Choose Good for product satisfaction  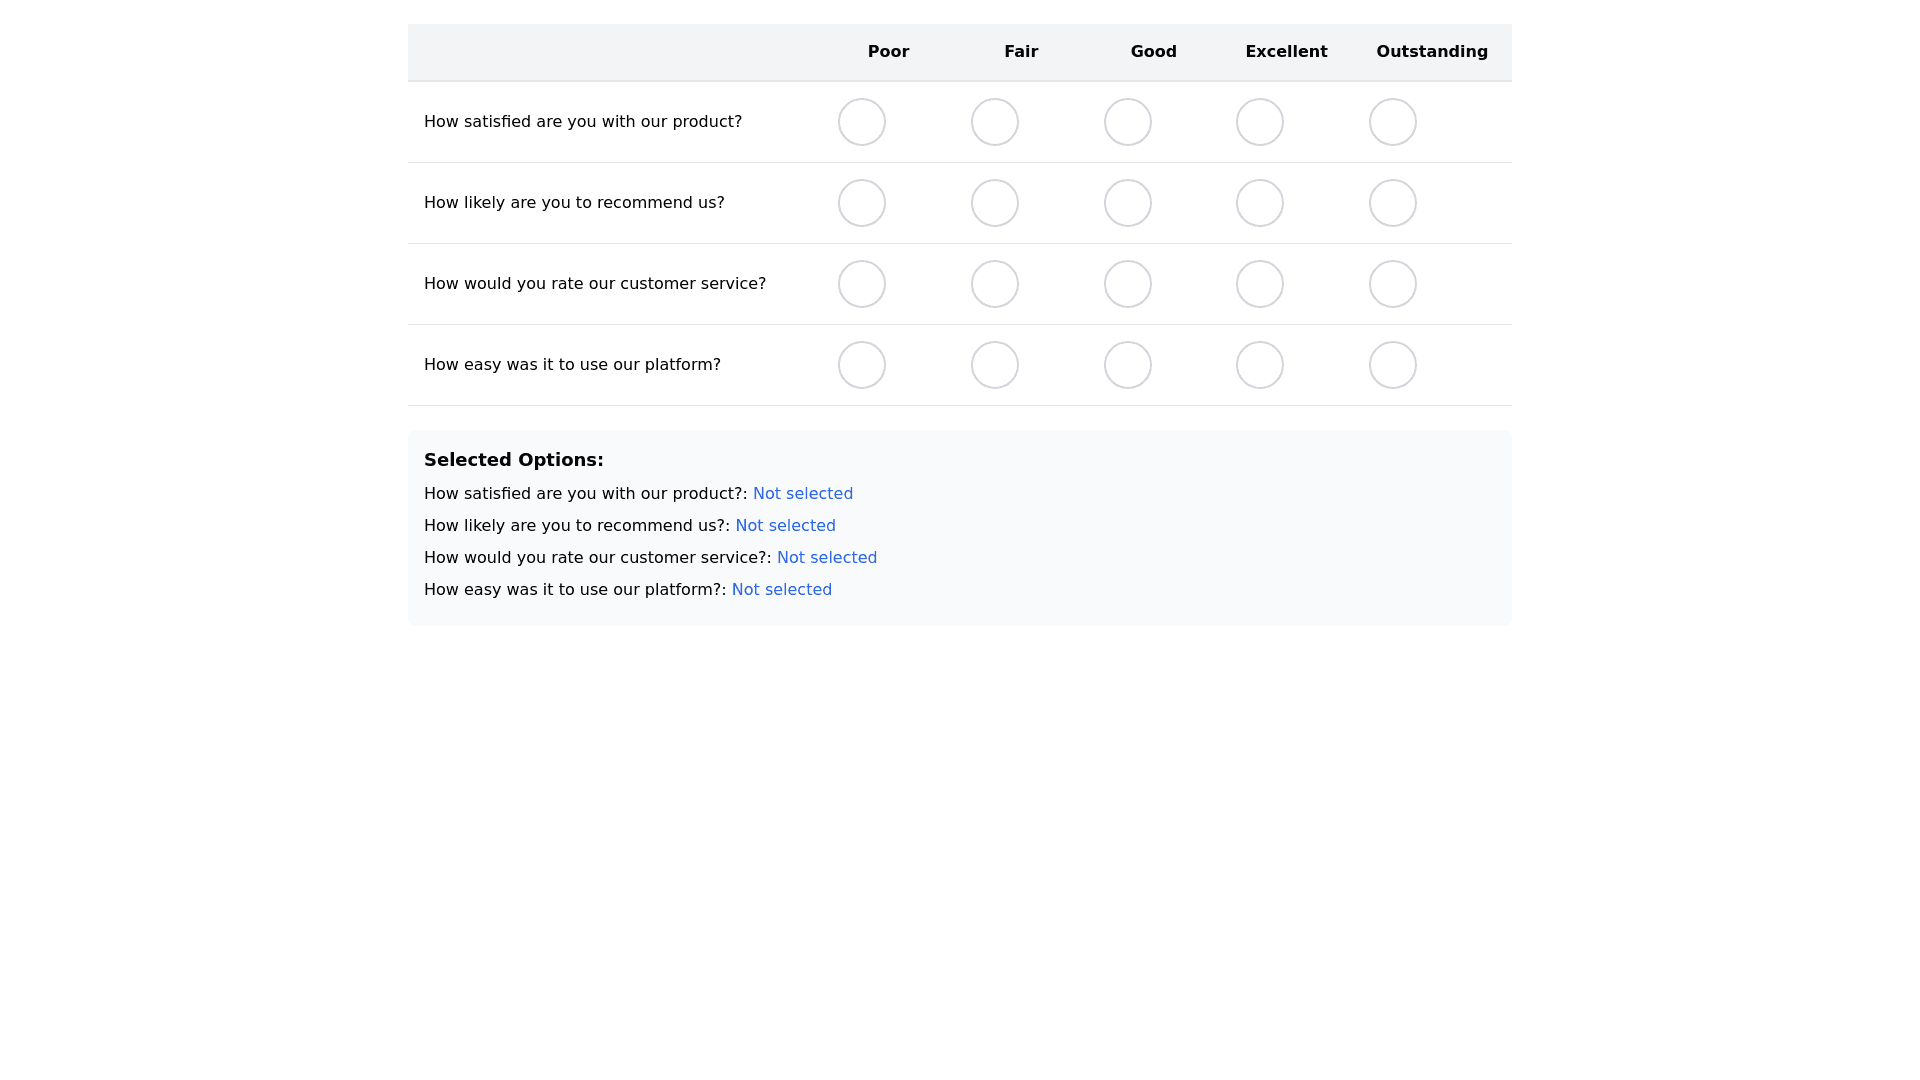coord(1128,122)
